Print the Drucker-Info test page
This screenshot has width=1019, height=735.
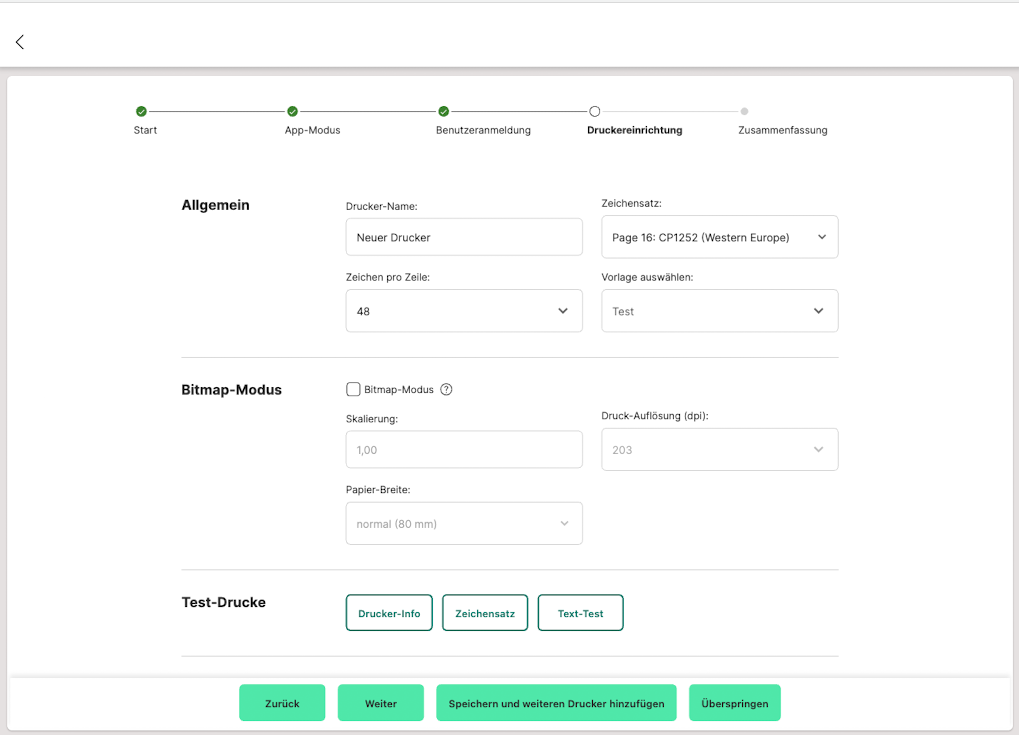coord(389,613)
